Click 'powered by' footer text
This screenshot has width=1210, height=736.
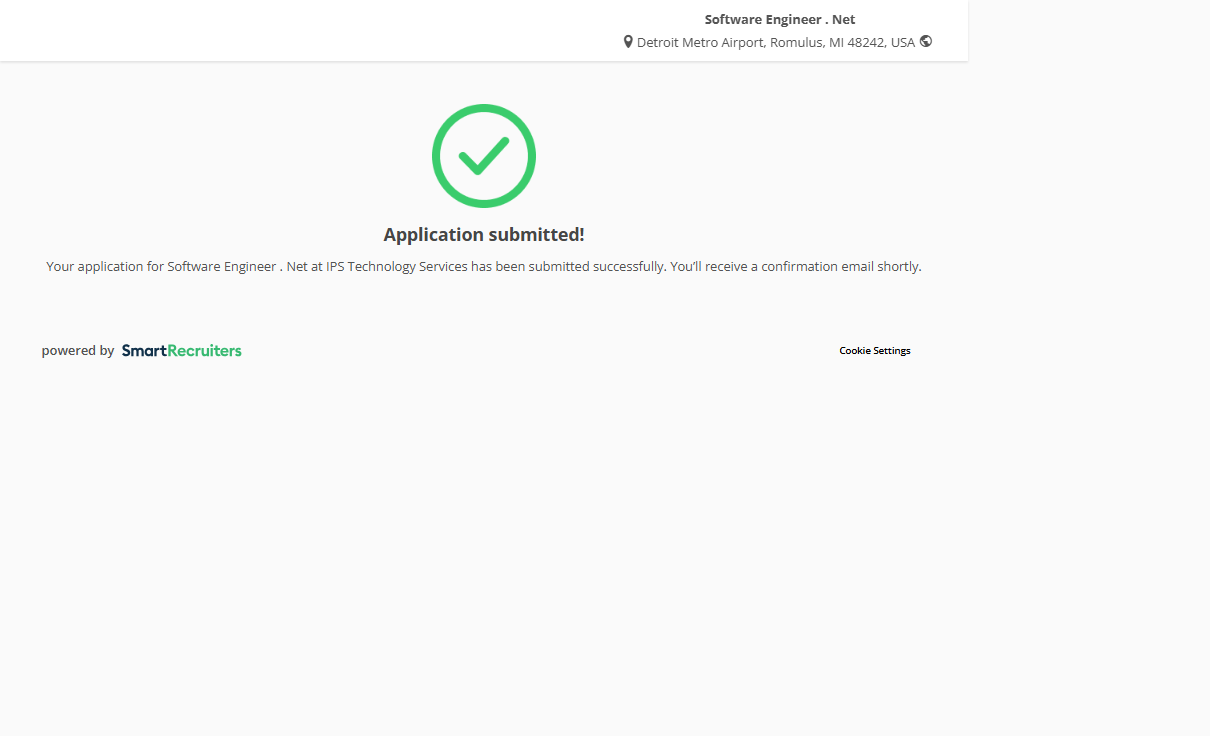point(78,351)
